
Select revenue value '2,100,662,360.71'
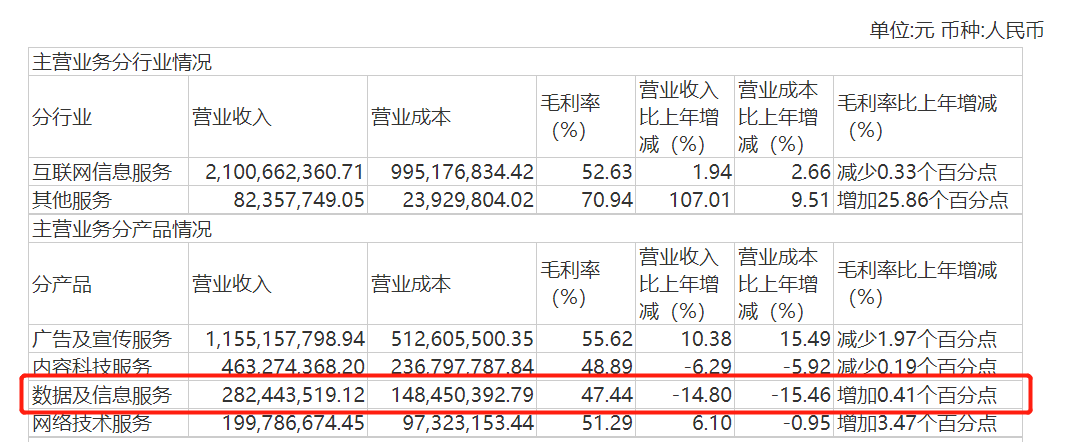point(284,171)
